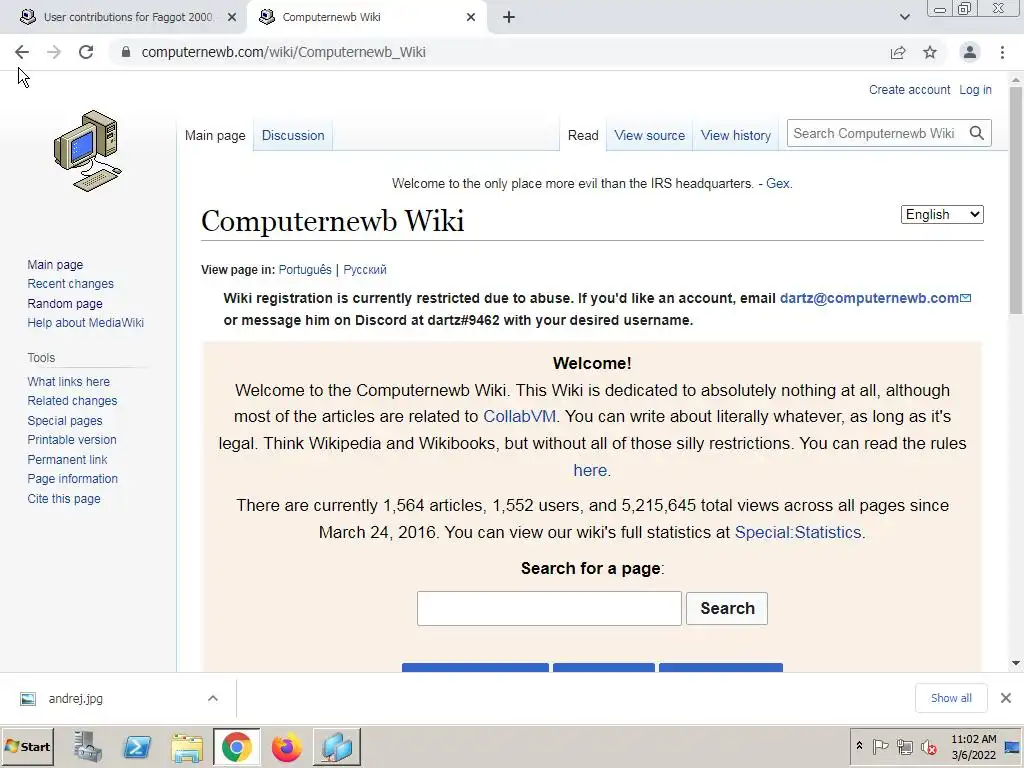Open Recent changes in the sidebar

pyautogui.click(x=71, y=284)
